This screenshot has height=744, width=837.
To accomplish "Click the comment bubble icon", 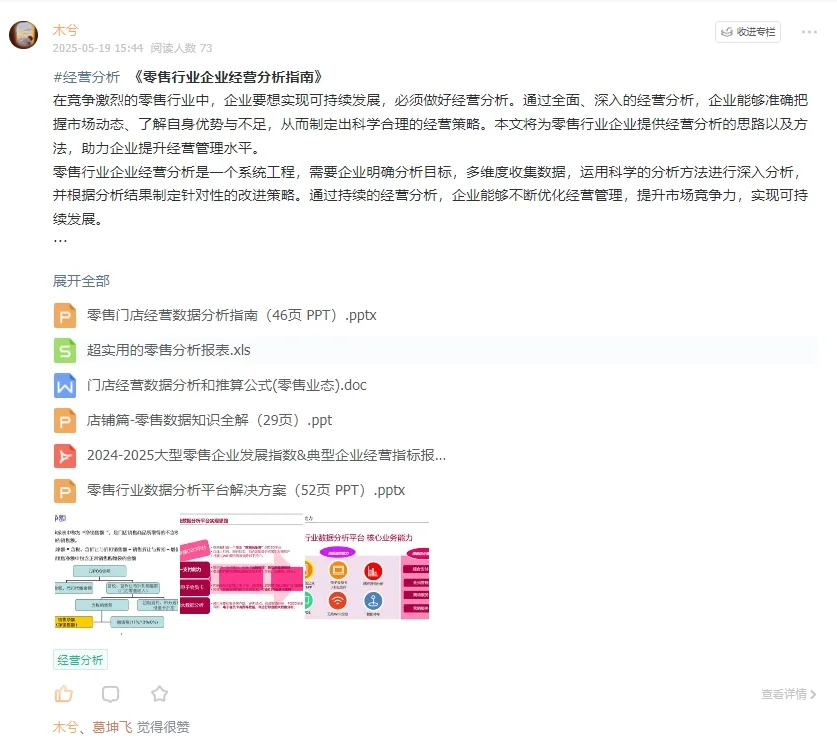I will point(110,694).
